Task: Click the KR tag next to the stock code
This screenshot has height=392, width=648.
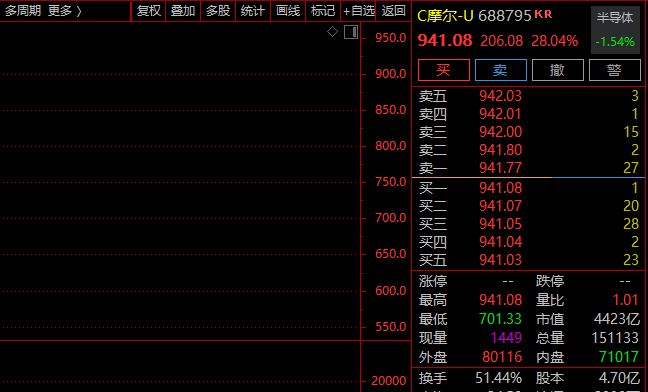Action: click(543, 14)
